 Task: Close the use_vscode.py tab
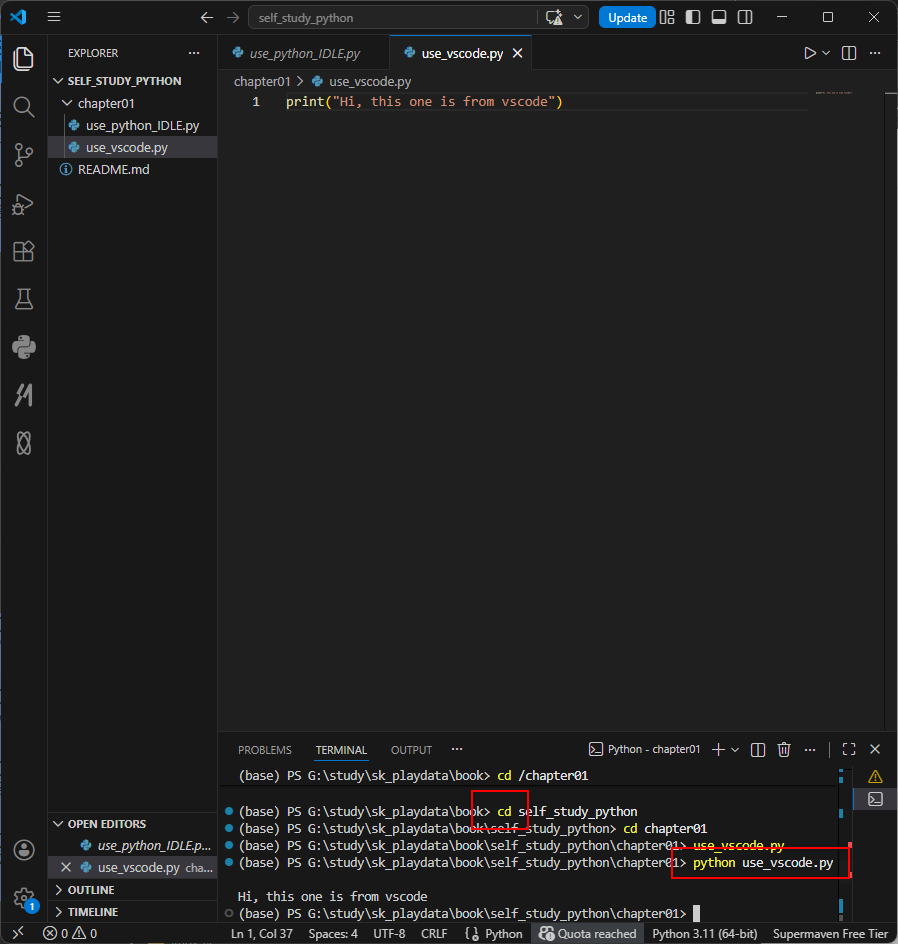pyautogui.click(x=518, y=54)
